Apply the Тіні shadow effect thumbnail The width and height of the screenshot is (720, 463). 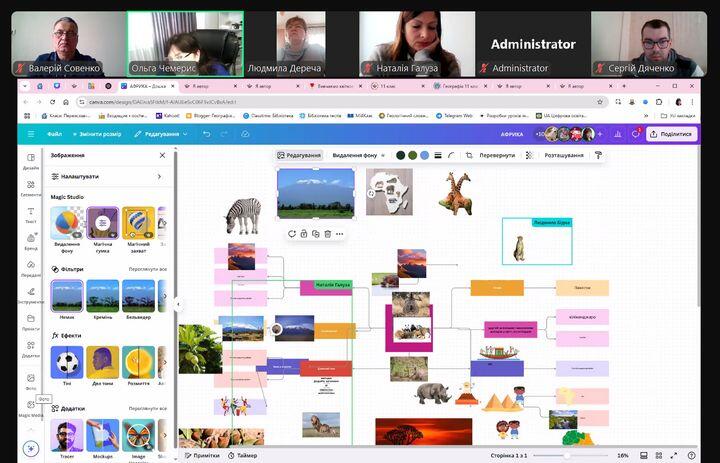click(x=67, y=362)
